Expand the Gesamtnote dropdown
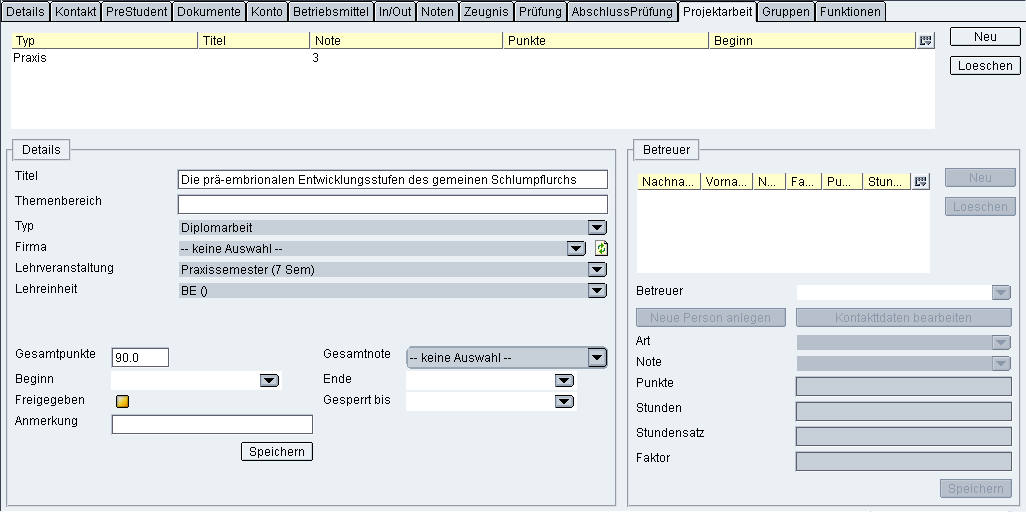 coord(597,357)
